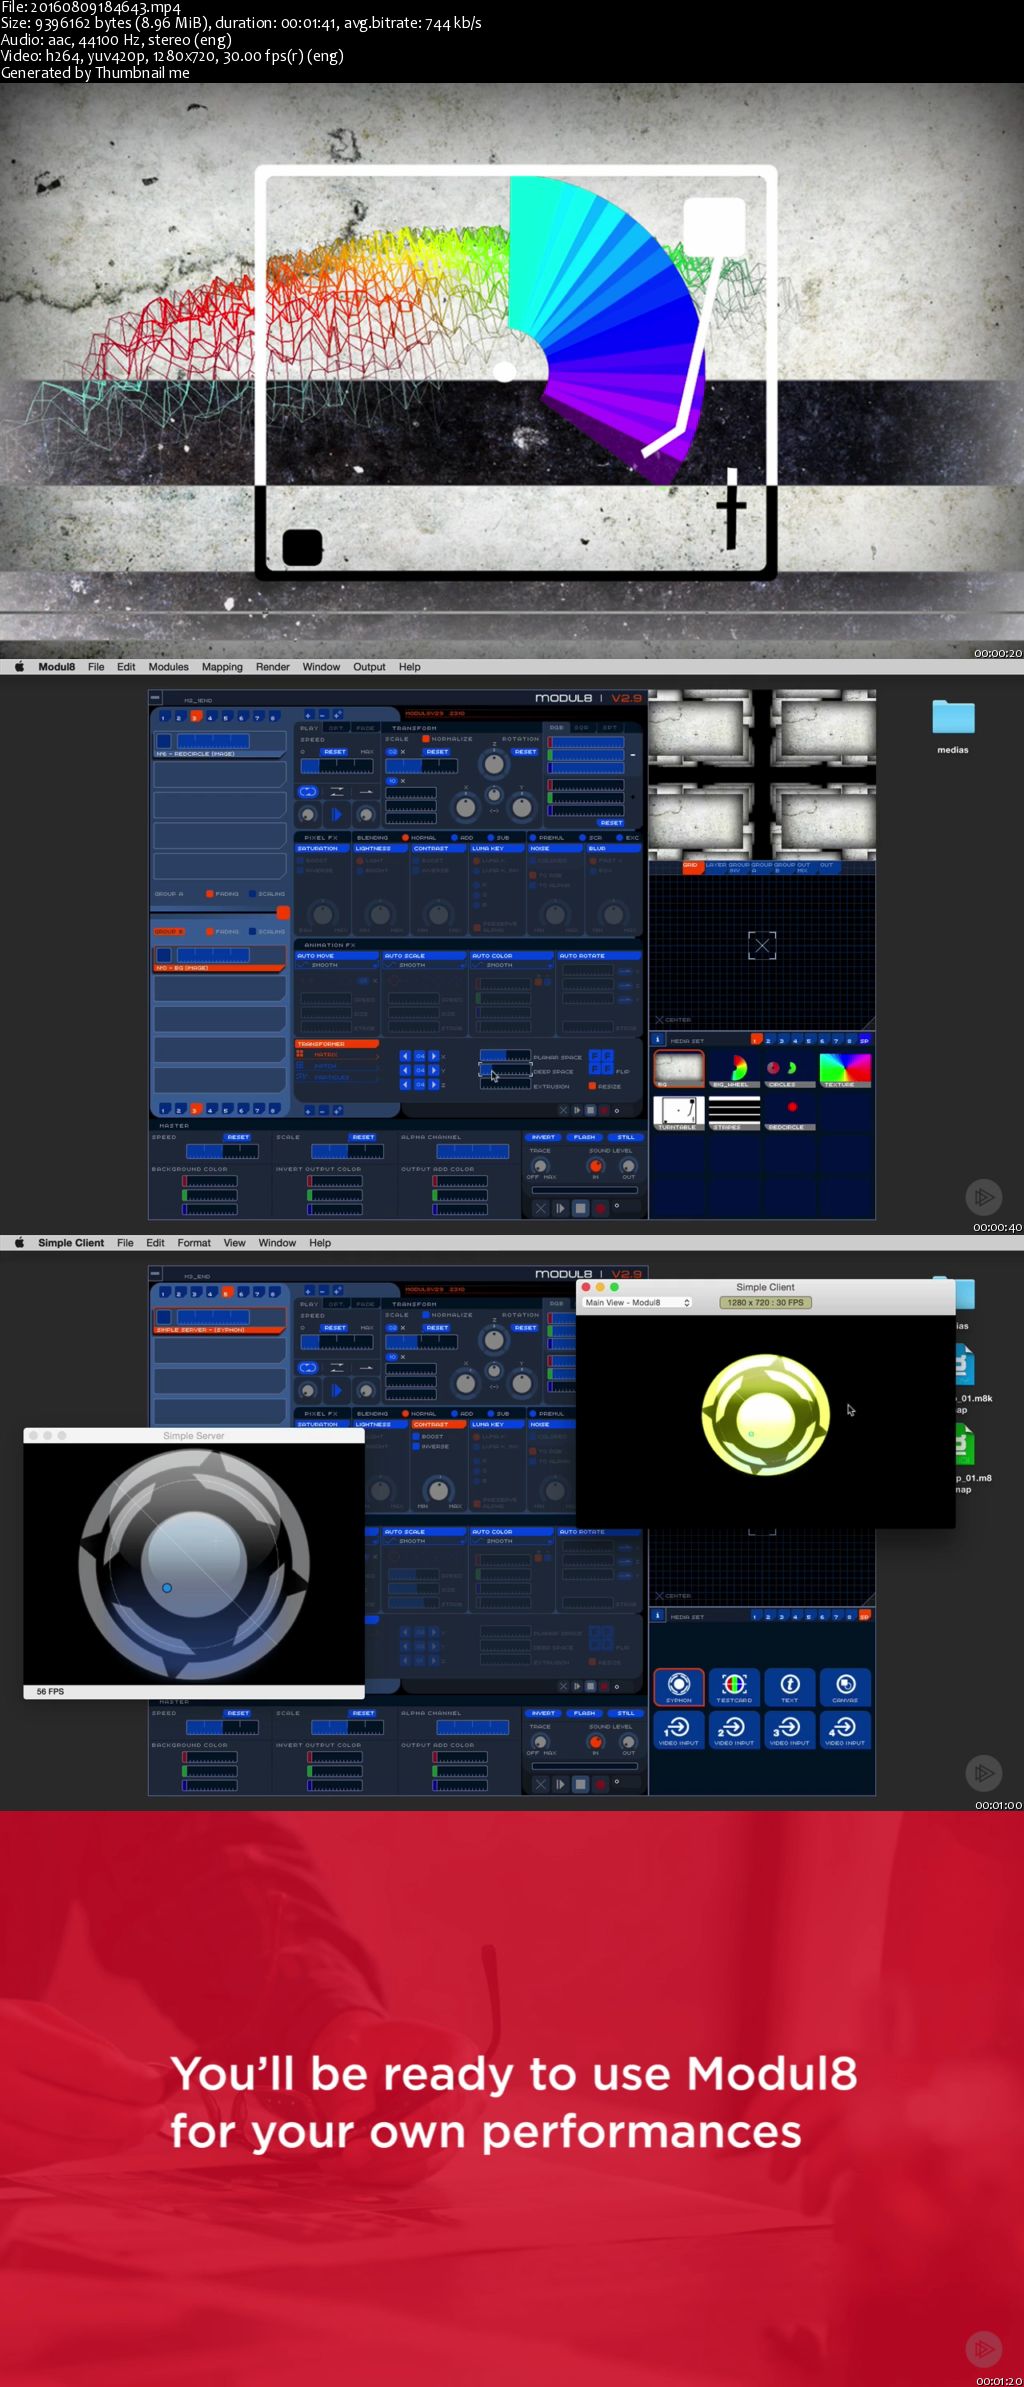Image resolution: width=1024 pixels, height=2387 pixels.
Task: Expand the MATRIX transformer row
Action: [338, 1055]
